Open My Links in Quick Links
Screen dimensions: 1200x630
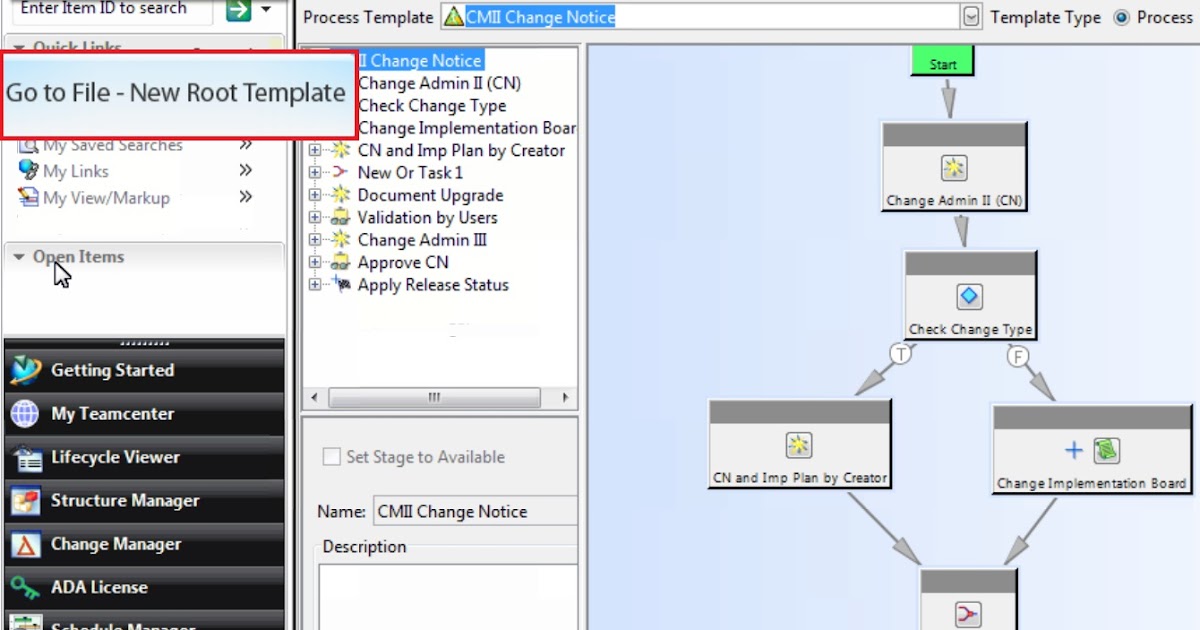tap(76, 171)
